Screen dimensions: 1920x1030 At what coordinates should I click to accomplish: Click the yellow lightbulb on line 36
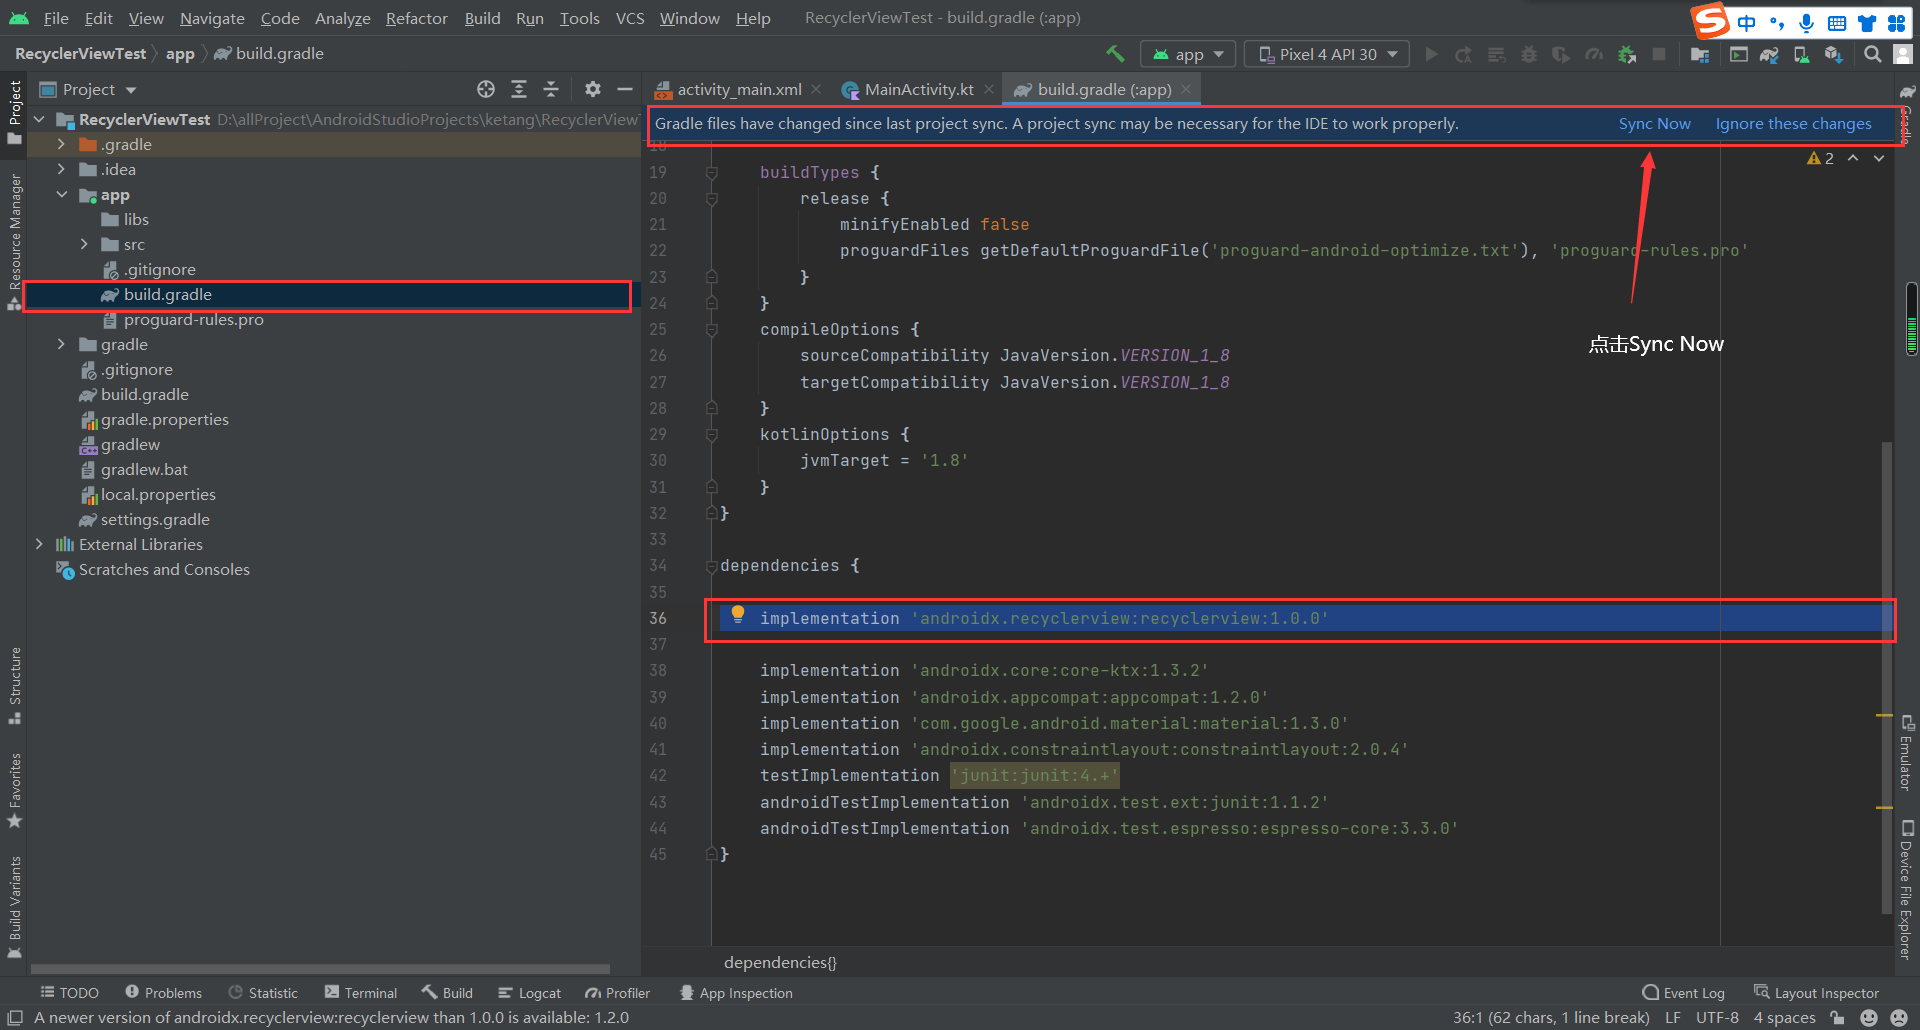tap(738, 615)
